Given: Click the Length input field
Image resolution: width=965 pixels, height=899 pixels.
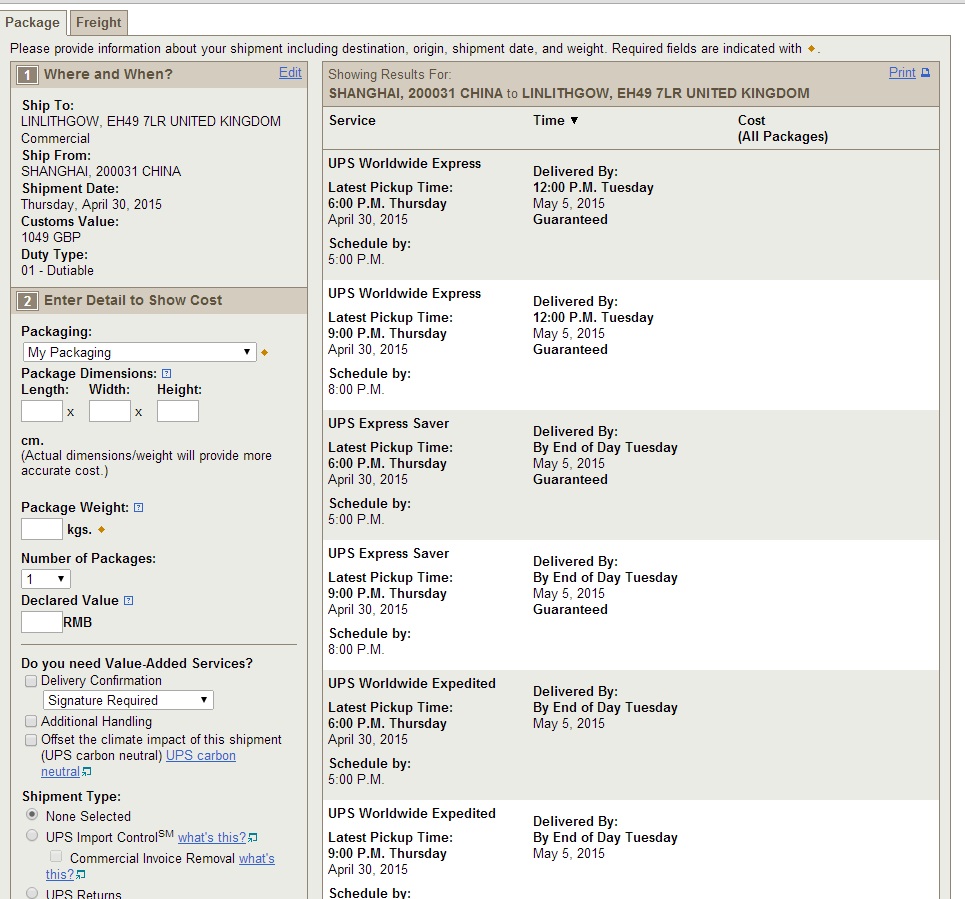Looking at the screenshot, I should coord(42,411).
